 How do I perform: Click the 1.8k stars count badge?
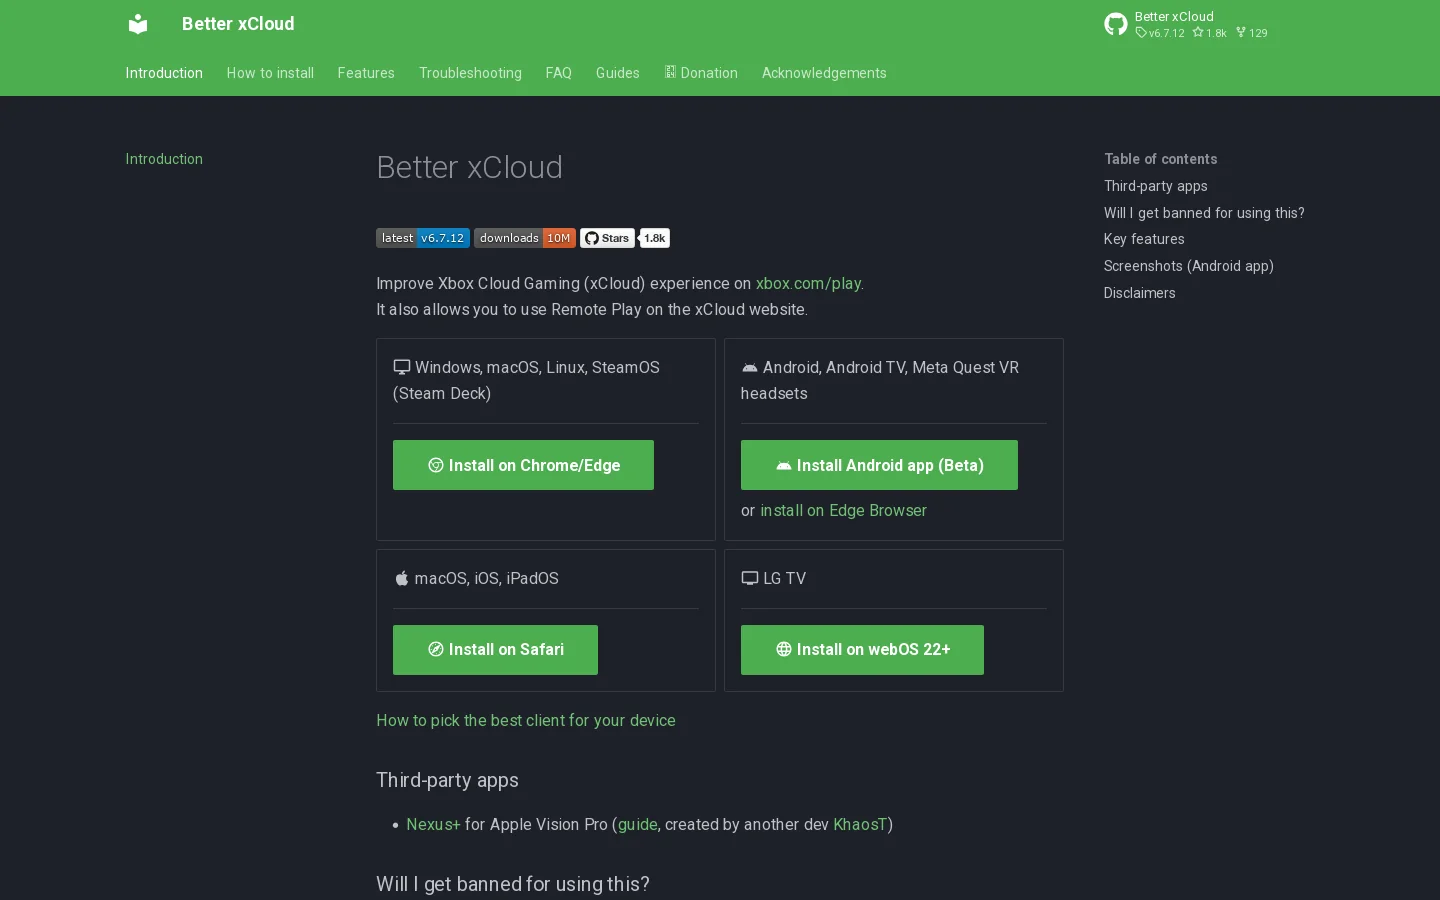[655, 238]
